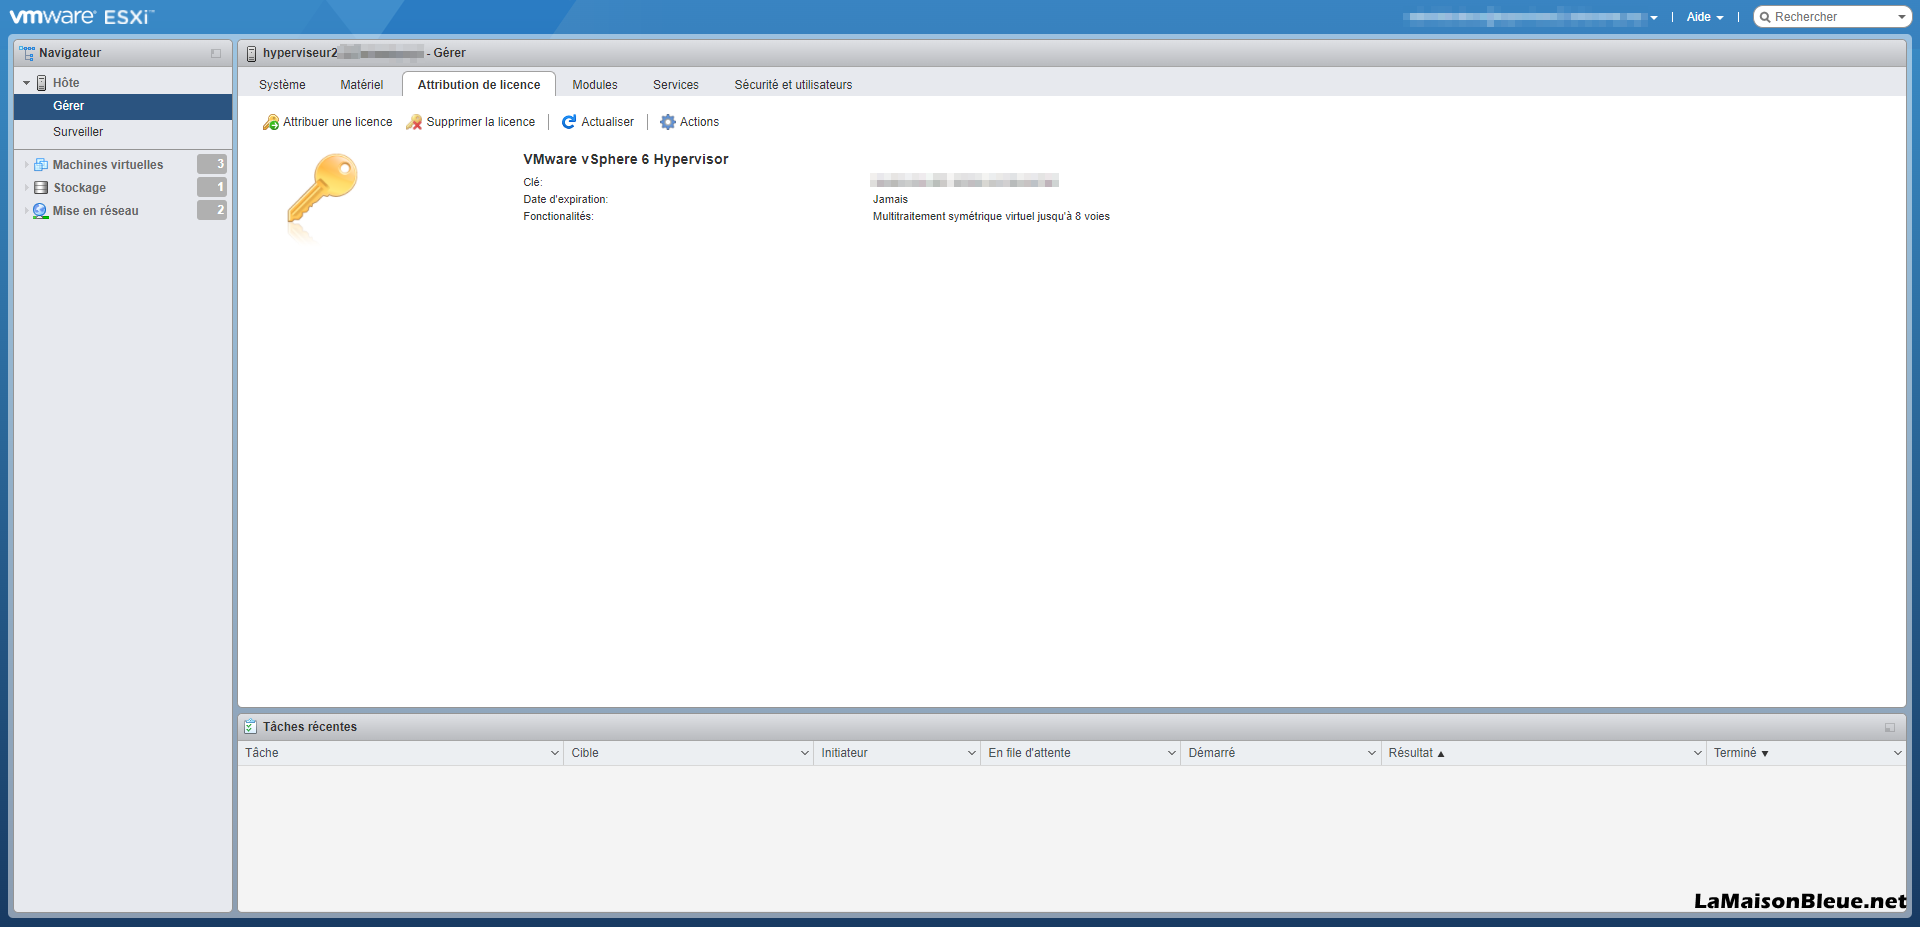Click the Hôte server icon

pyautogui.click(x=42, y=83)
